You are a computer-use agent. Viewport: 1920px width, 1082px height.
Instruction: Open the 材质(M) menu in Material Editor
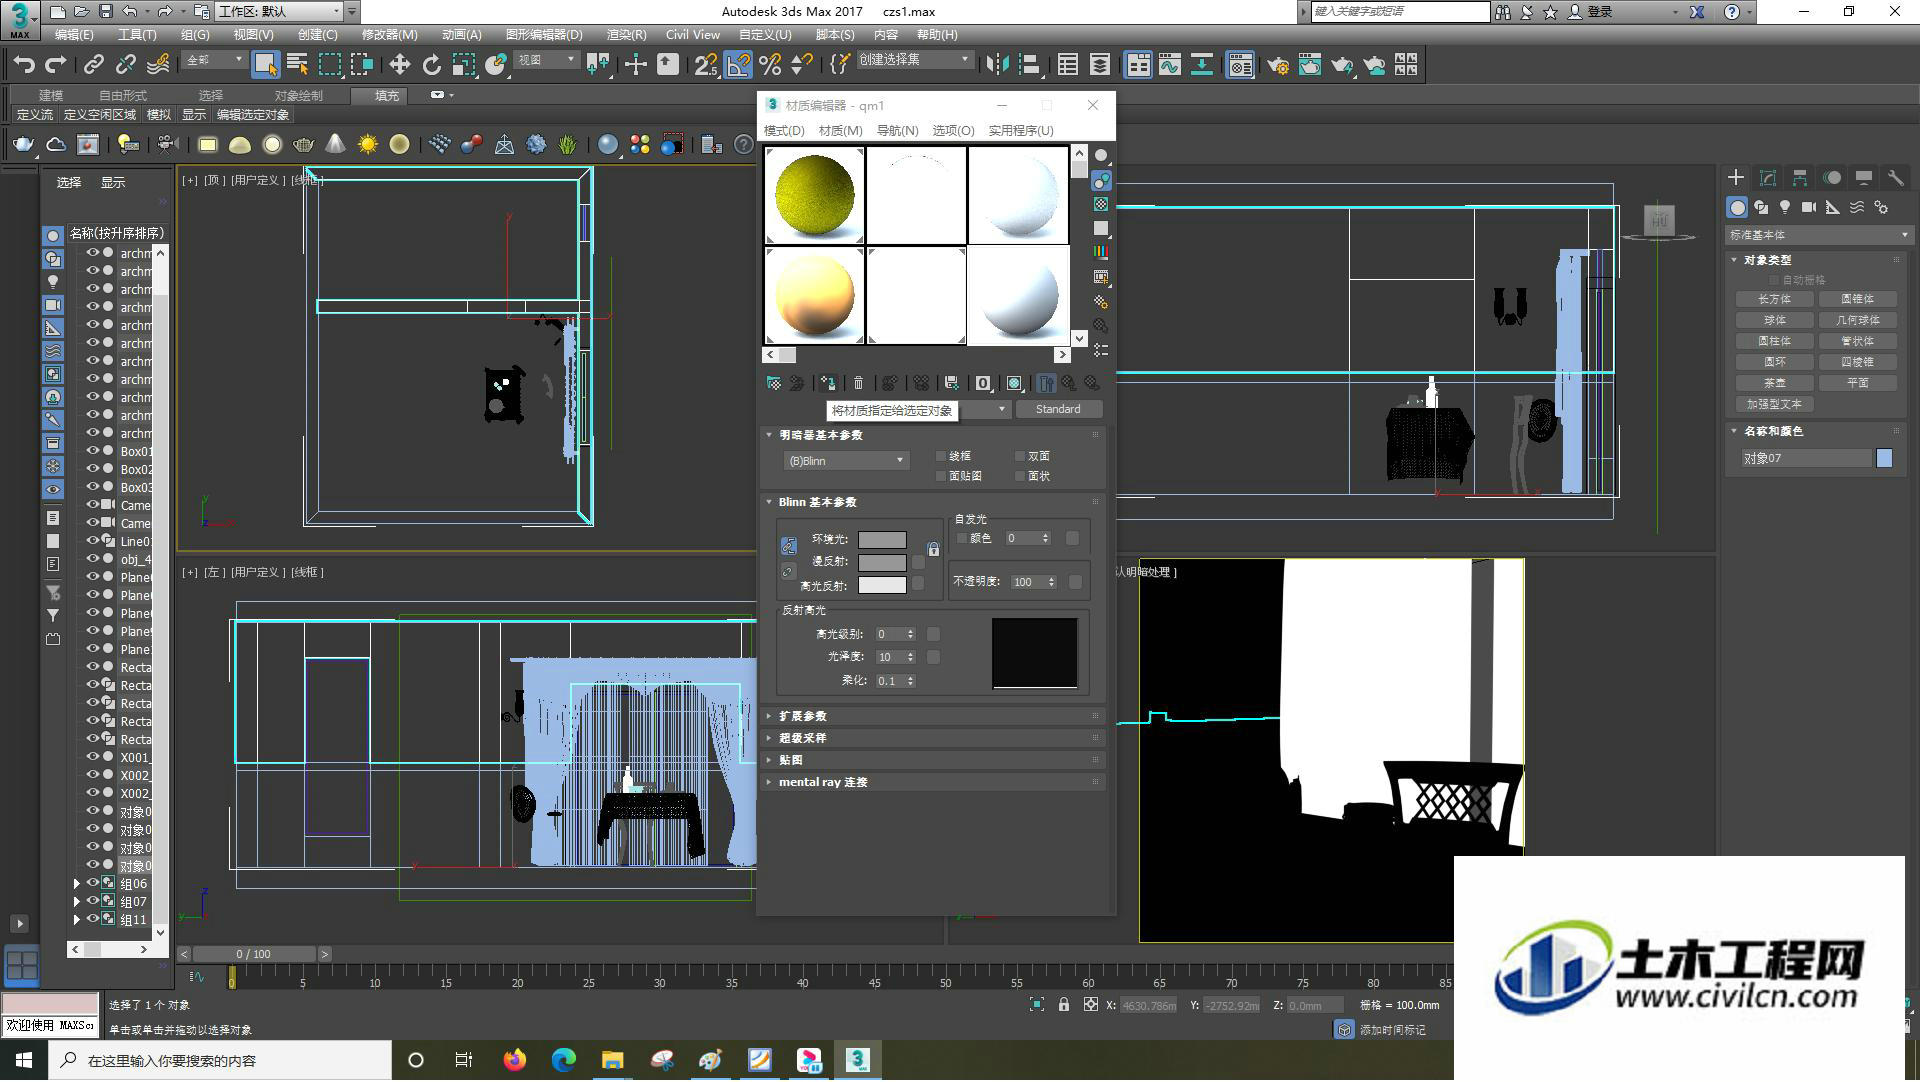coord(840,131)
